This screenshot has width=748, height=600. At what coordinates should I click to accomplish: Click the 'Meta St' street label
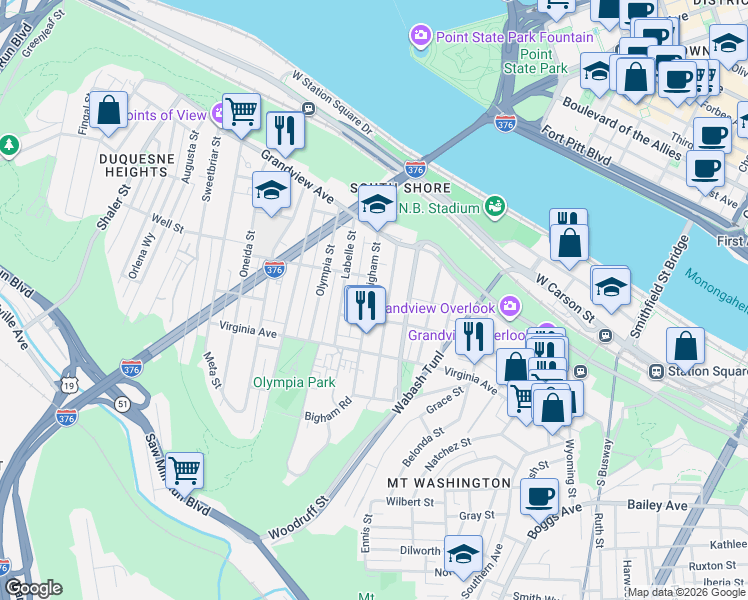212,370
